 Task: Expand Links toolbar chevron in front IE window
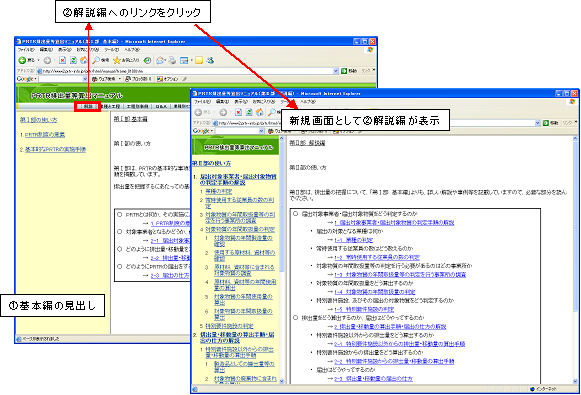[576, 122]
